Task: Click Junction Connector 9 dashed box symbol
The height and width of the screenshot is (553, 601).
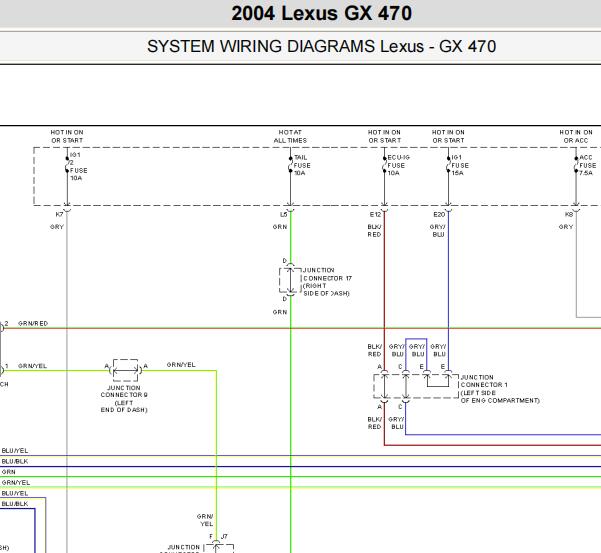Action: [125, 370]
